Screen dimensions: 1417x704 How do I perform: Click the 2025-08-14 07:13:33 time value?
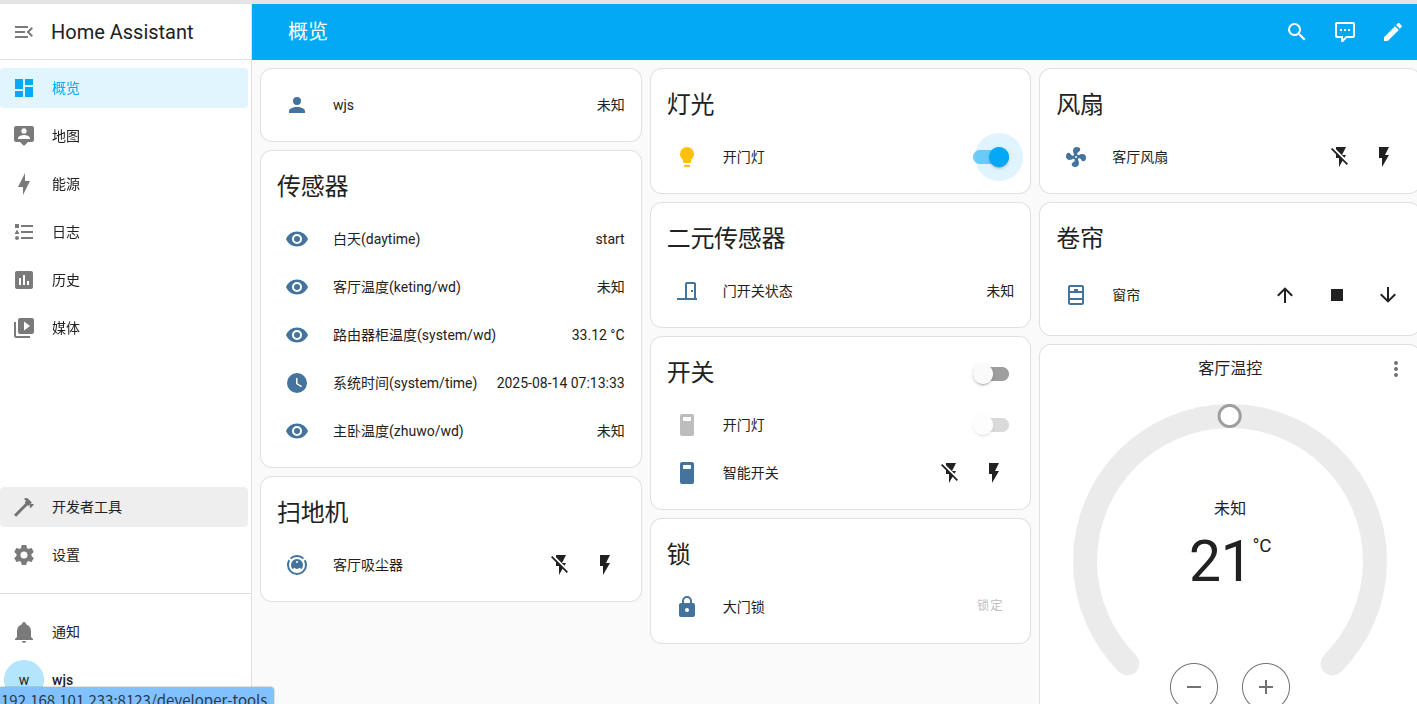(x=561, y=383)
